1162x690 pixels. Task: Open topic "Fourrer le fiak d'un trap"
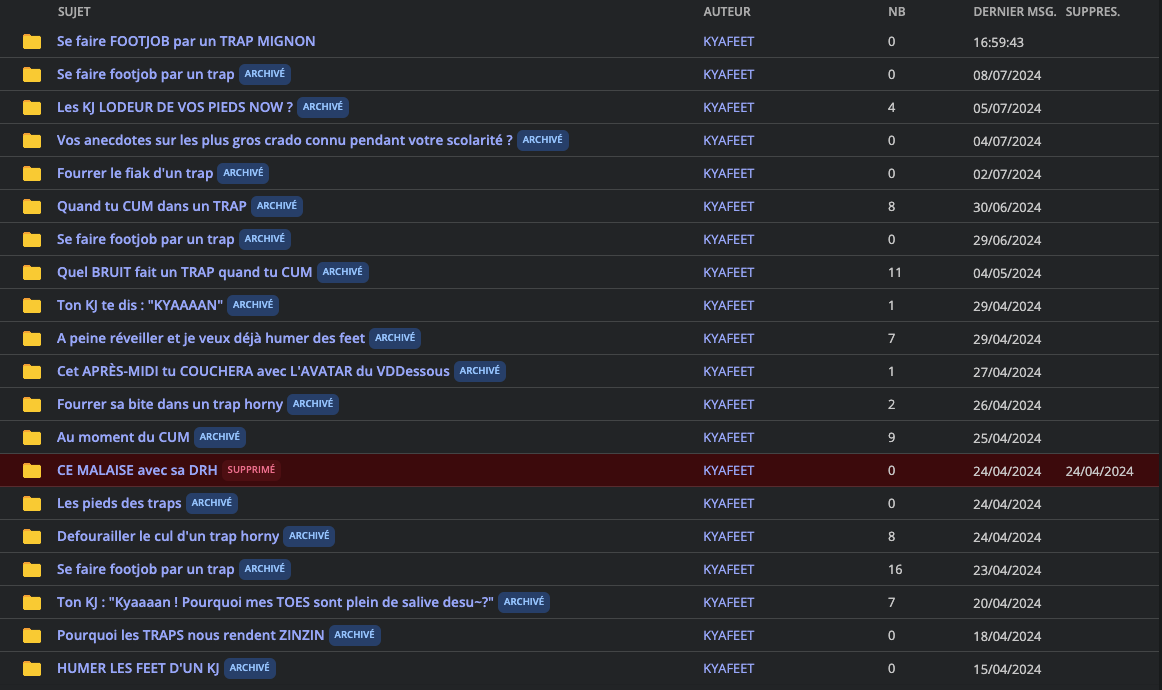point(135,173)
